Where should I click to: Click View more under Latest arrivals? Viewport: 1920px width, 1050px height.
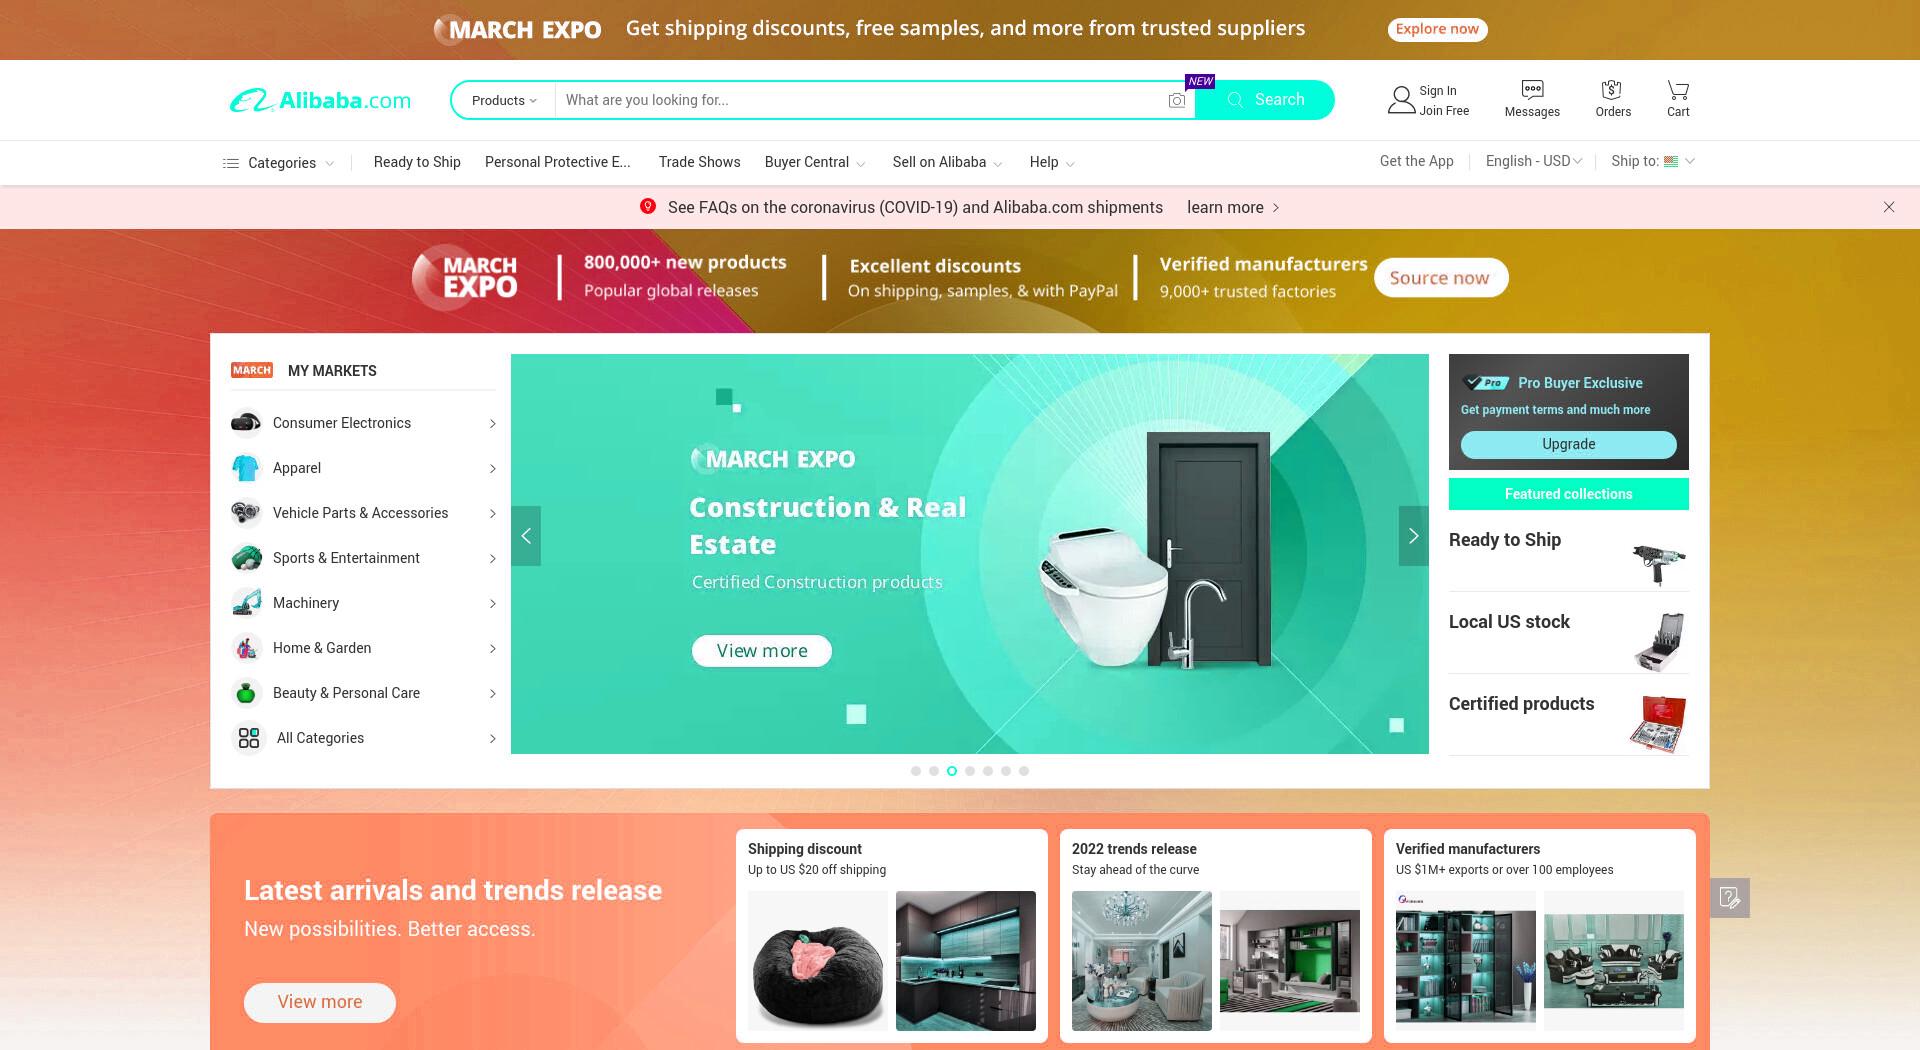(320, 1002)
